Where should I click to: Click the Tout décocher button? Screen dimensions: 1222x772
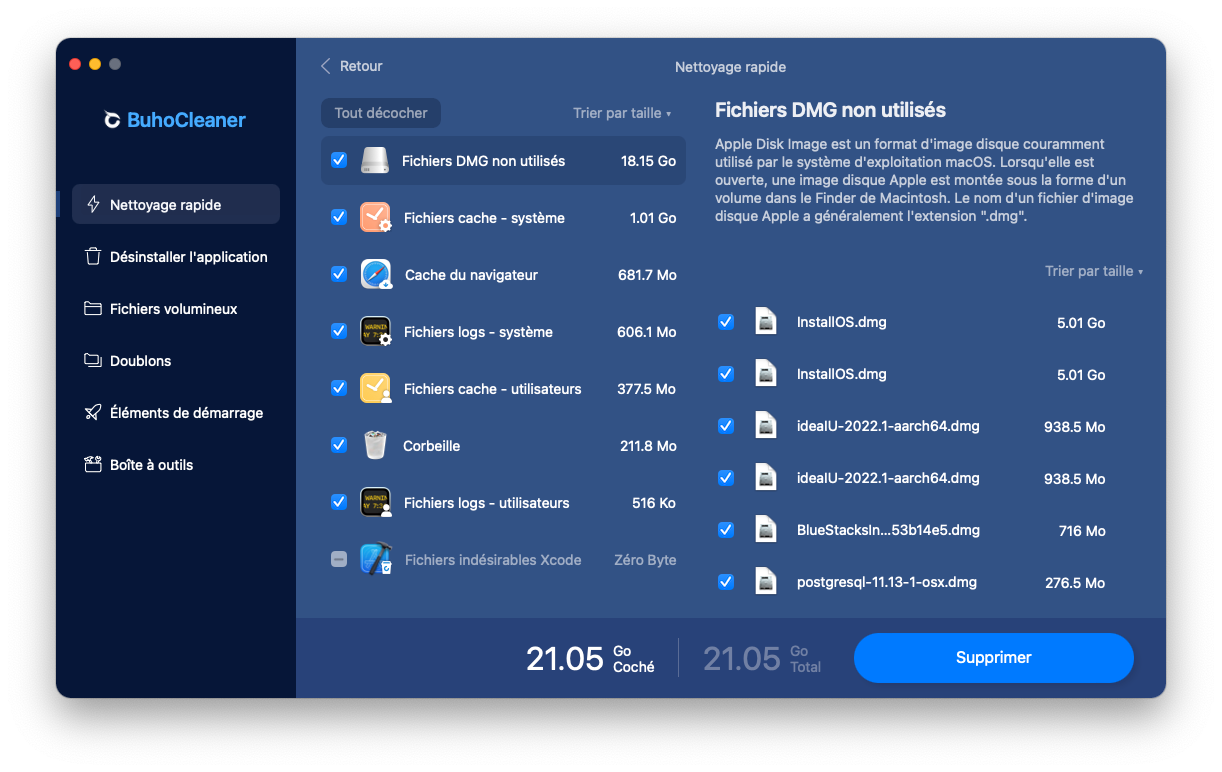click(x=381, y=113)
